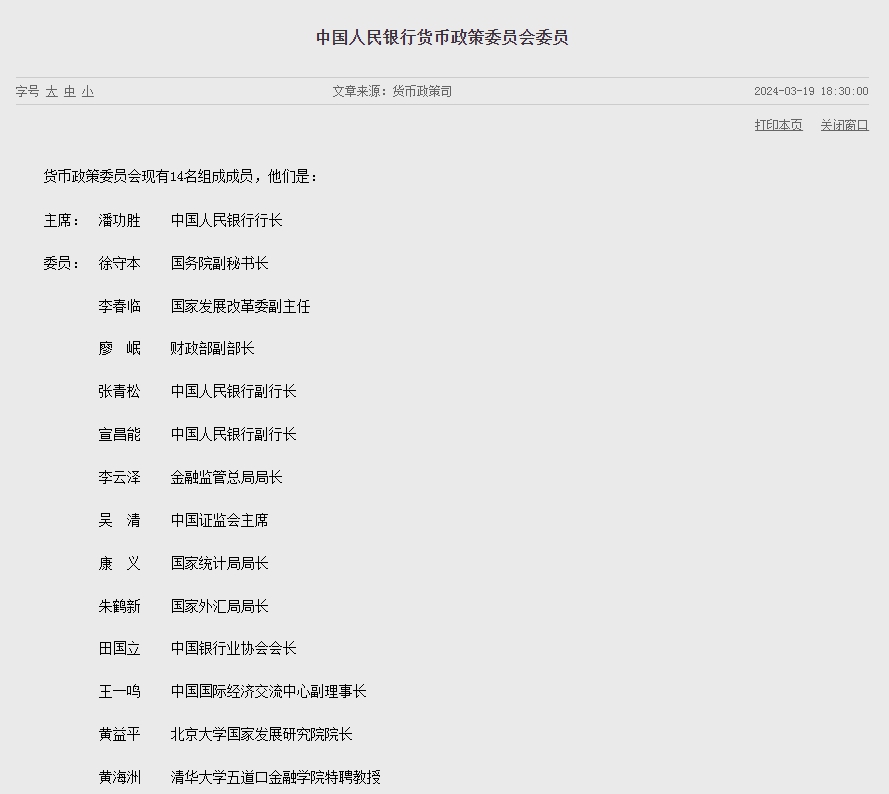Click deputy governor 张青松
Viewport: 889px width, 794px height.
point(119,392)
